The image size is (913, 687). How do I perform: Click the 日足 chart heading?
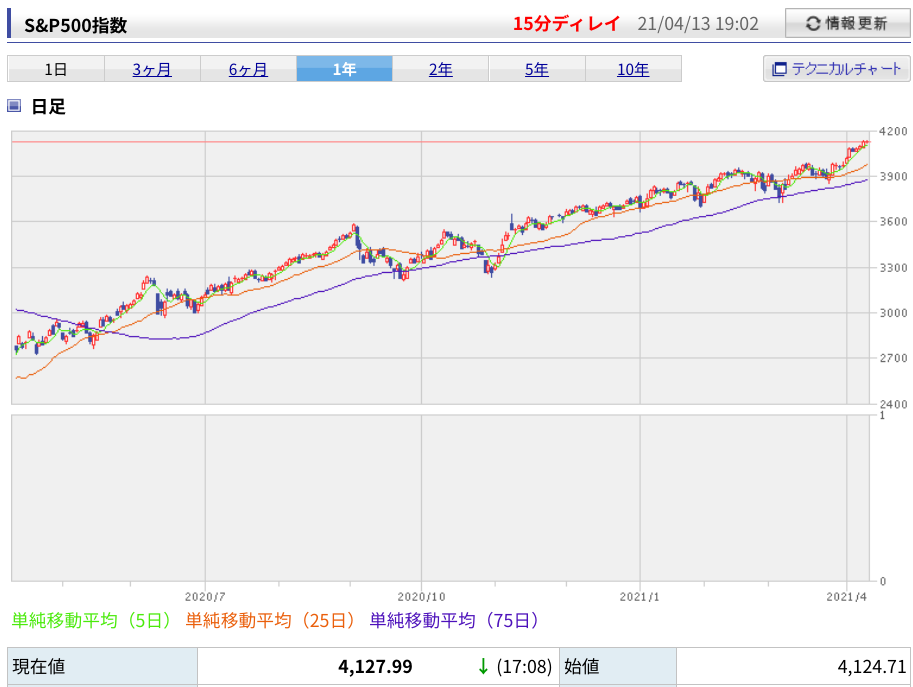48,107
